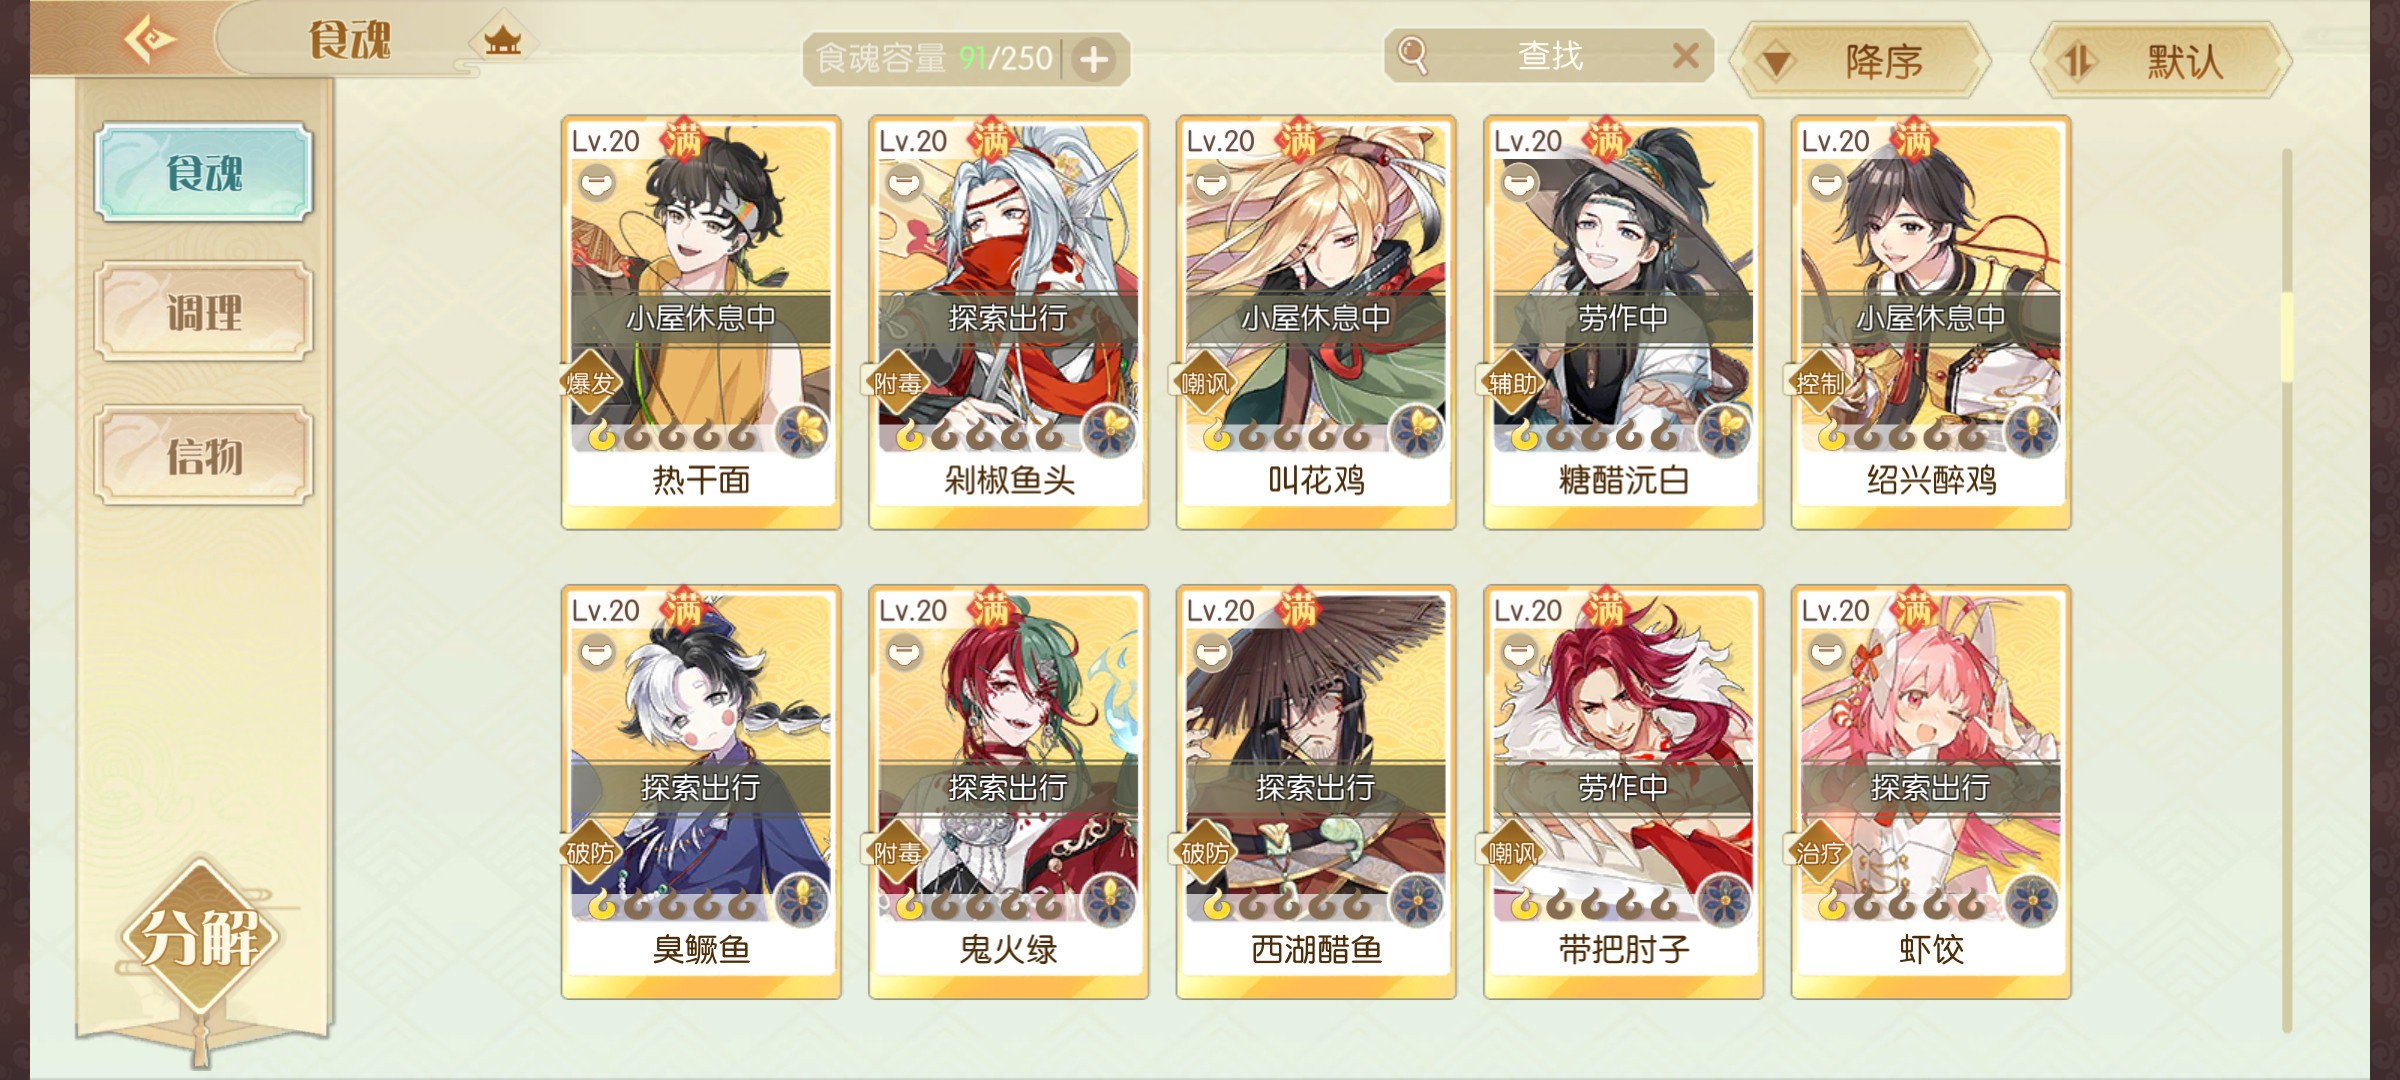The width and height of the screenshot is (2400, 1080).
Task: Tap the flower emblem on 带把肘子 card
Action: 1723,900
